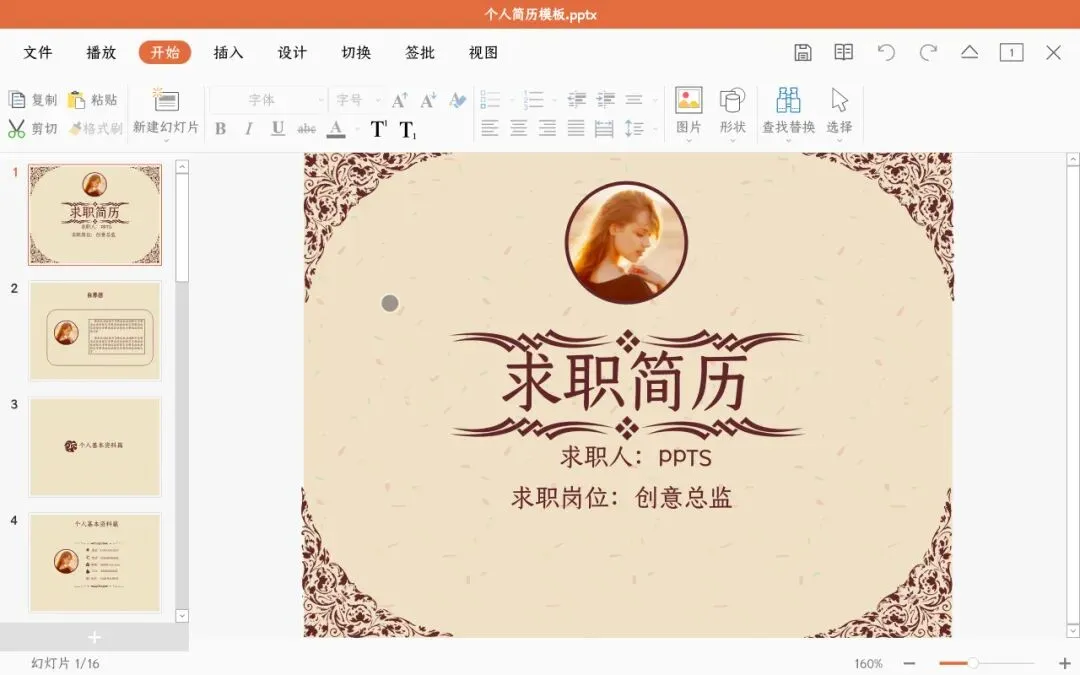1080x675 pixels.
Task: Open the reading view book icon
Action: (844, 52)
